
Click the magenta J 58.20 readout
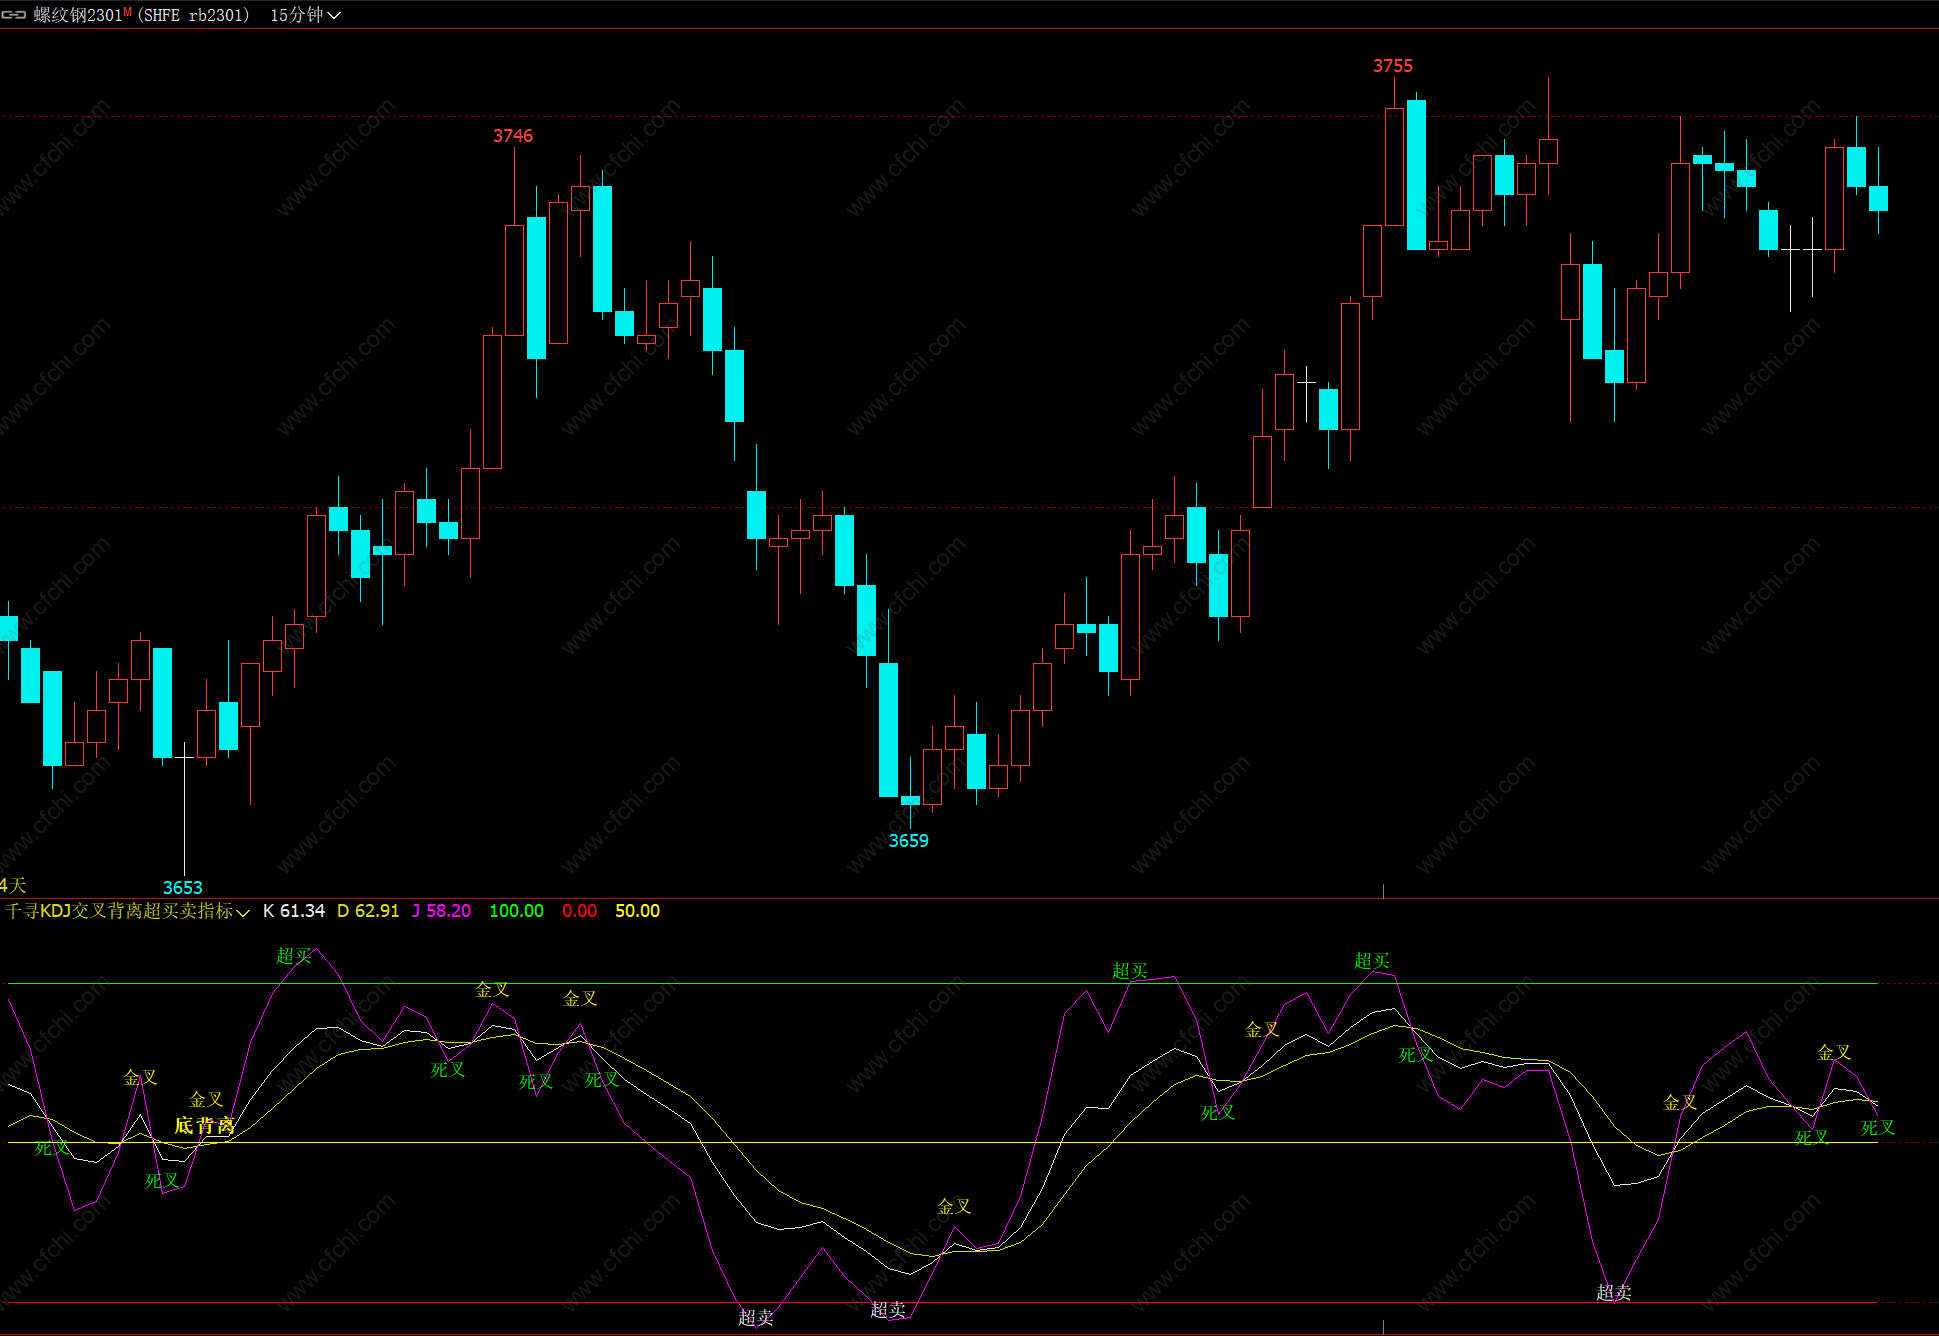click(441, 911)
